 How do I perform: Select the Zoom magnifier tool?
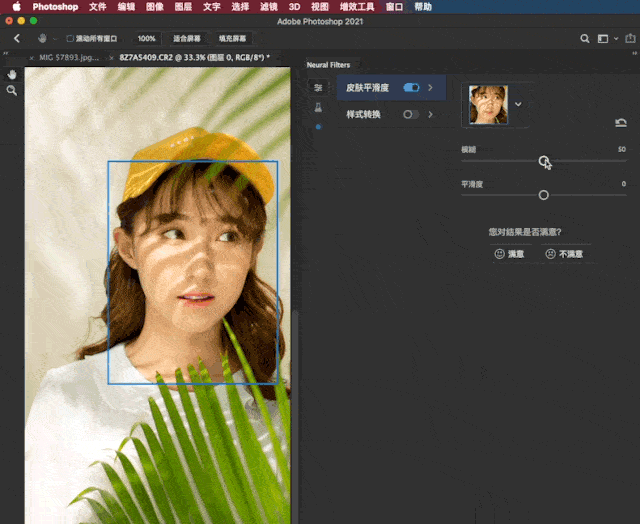pos(12,91)
